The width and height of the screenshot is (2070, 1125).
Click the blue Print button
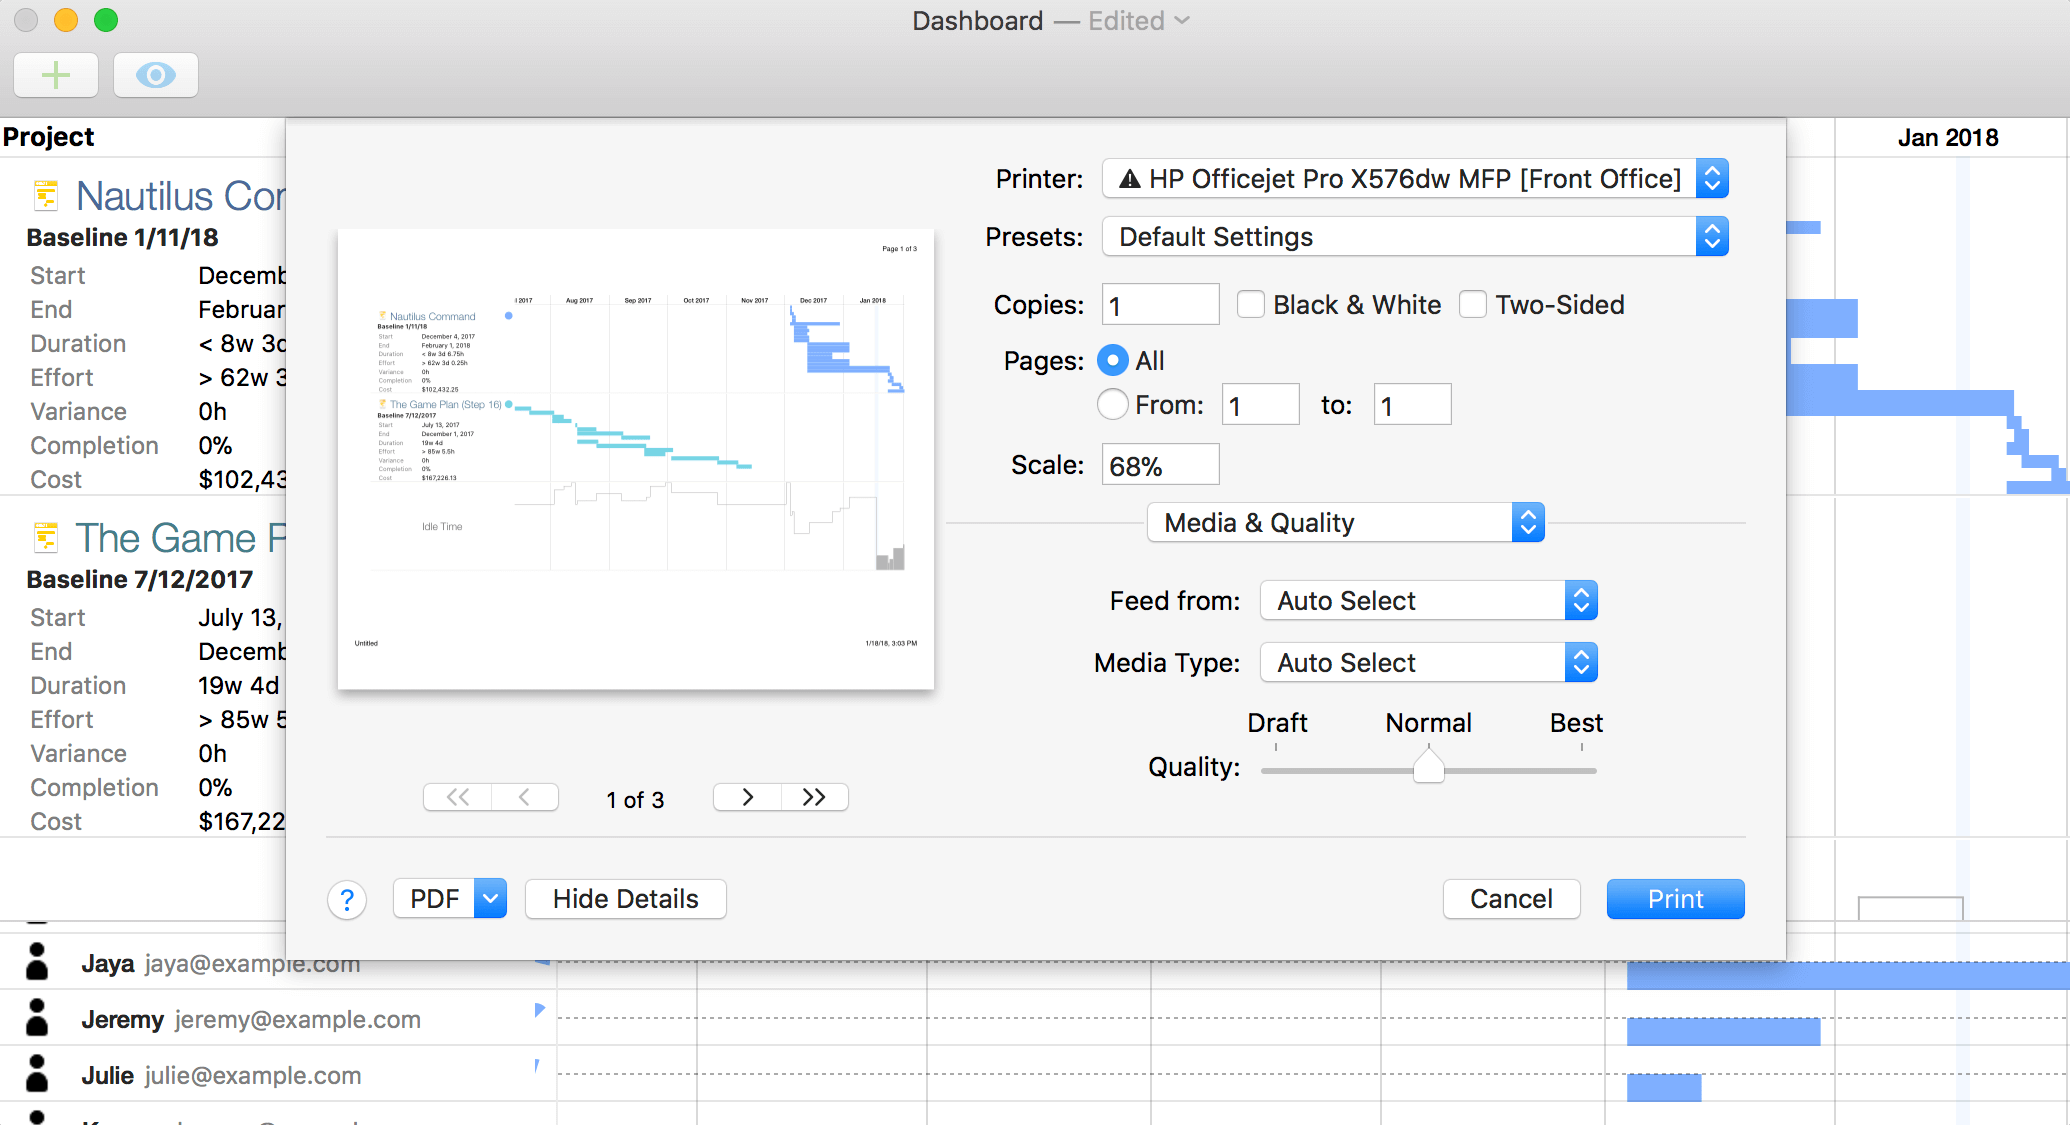point(1675,899)
